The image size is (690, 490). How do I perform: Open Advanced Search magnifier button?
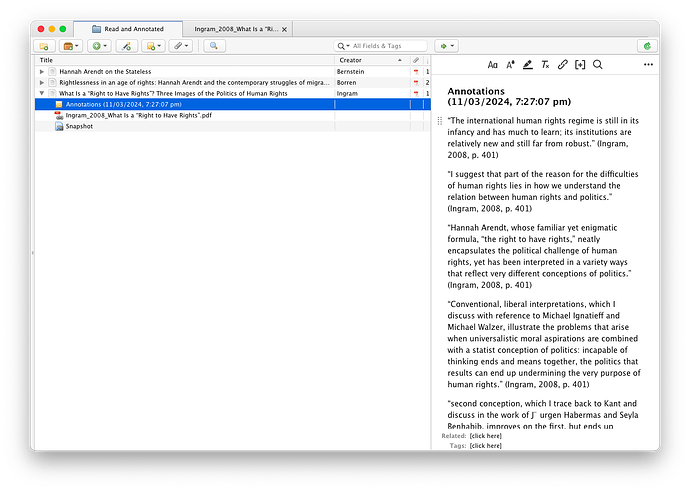pos(214,46)
